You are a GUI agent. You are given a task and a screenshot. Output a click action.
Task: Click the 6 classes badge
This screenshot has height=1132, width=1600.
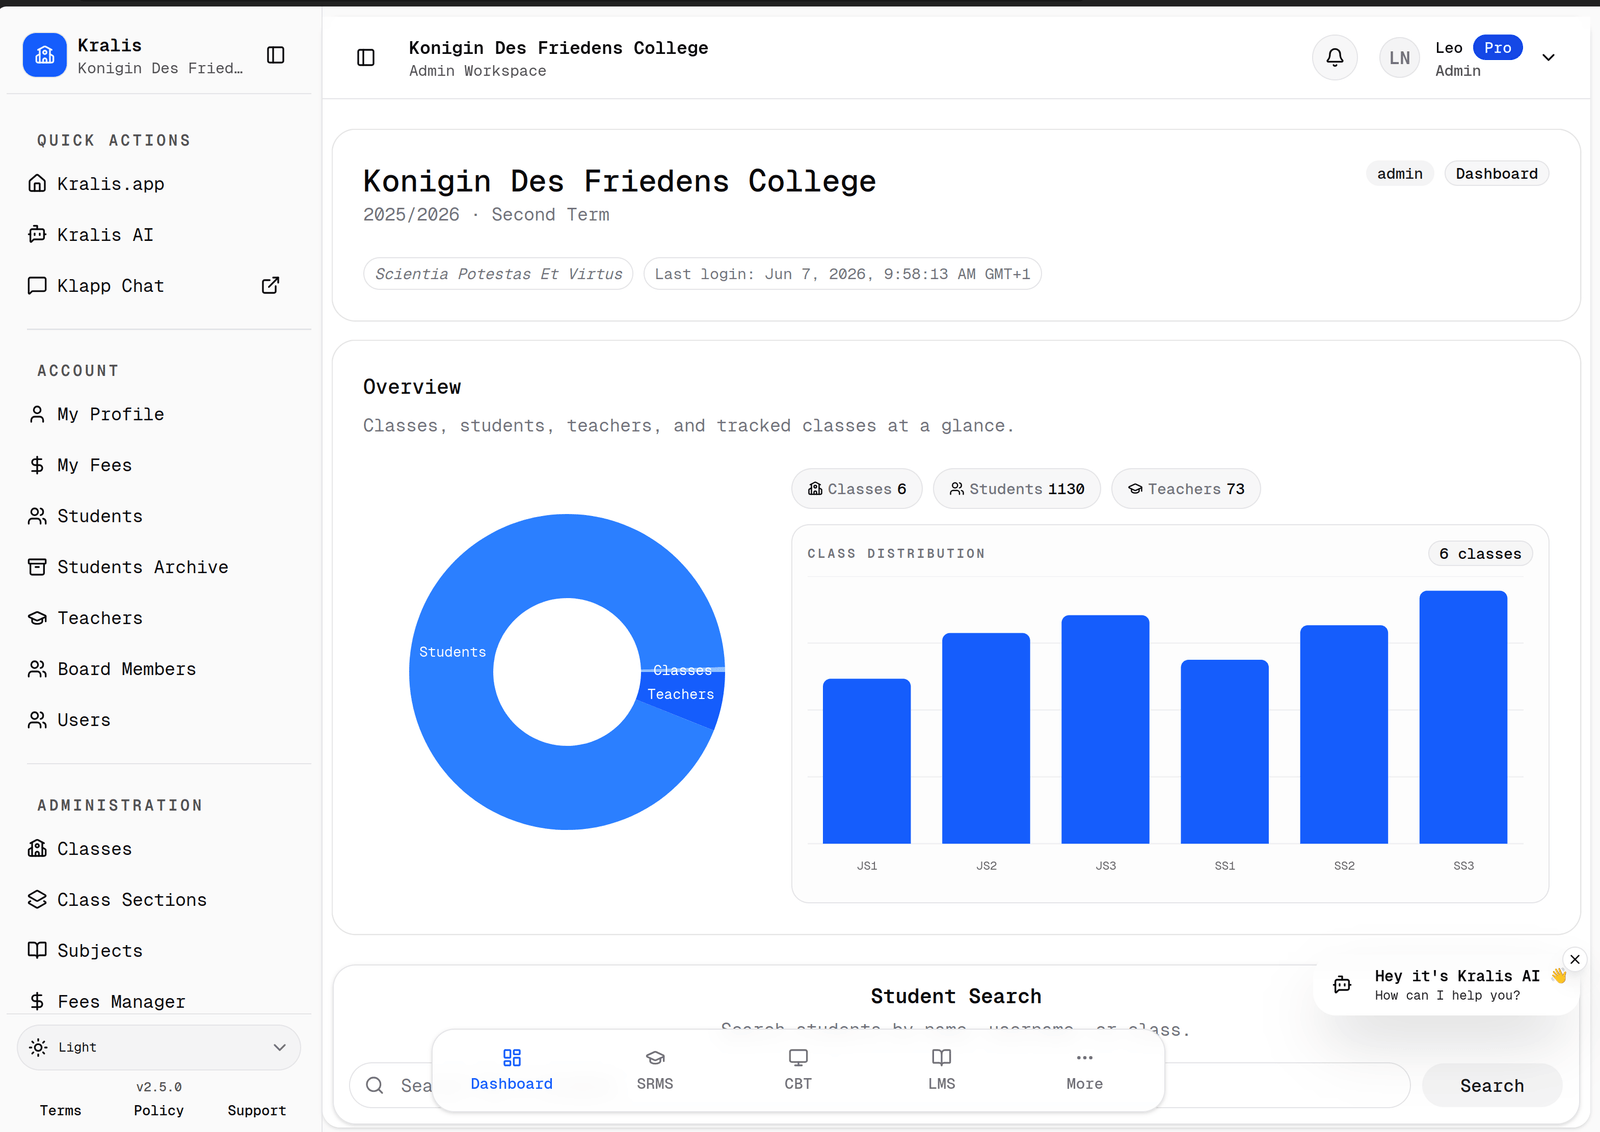pyautogui.click(x=1480, y=554)
